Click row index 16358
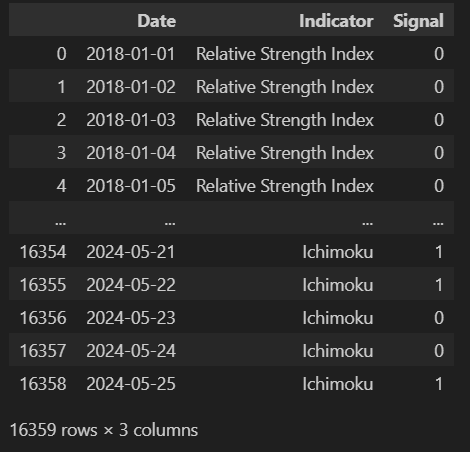Viewport: 470px width, 452px height. click(x=43, y=384)
